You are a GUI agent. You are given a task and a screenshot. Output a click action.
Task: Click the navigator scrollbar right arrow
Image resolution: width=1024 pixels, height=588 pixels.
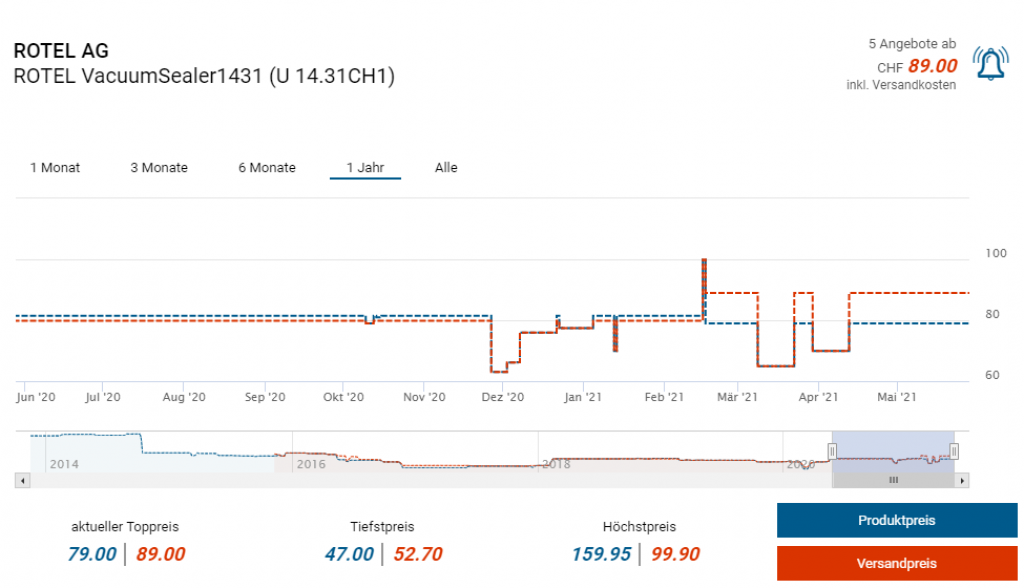(x=962, y=481)
